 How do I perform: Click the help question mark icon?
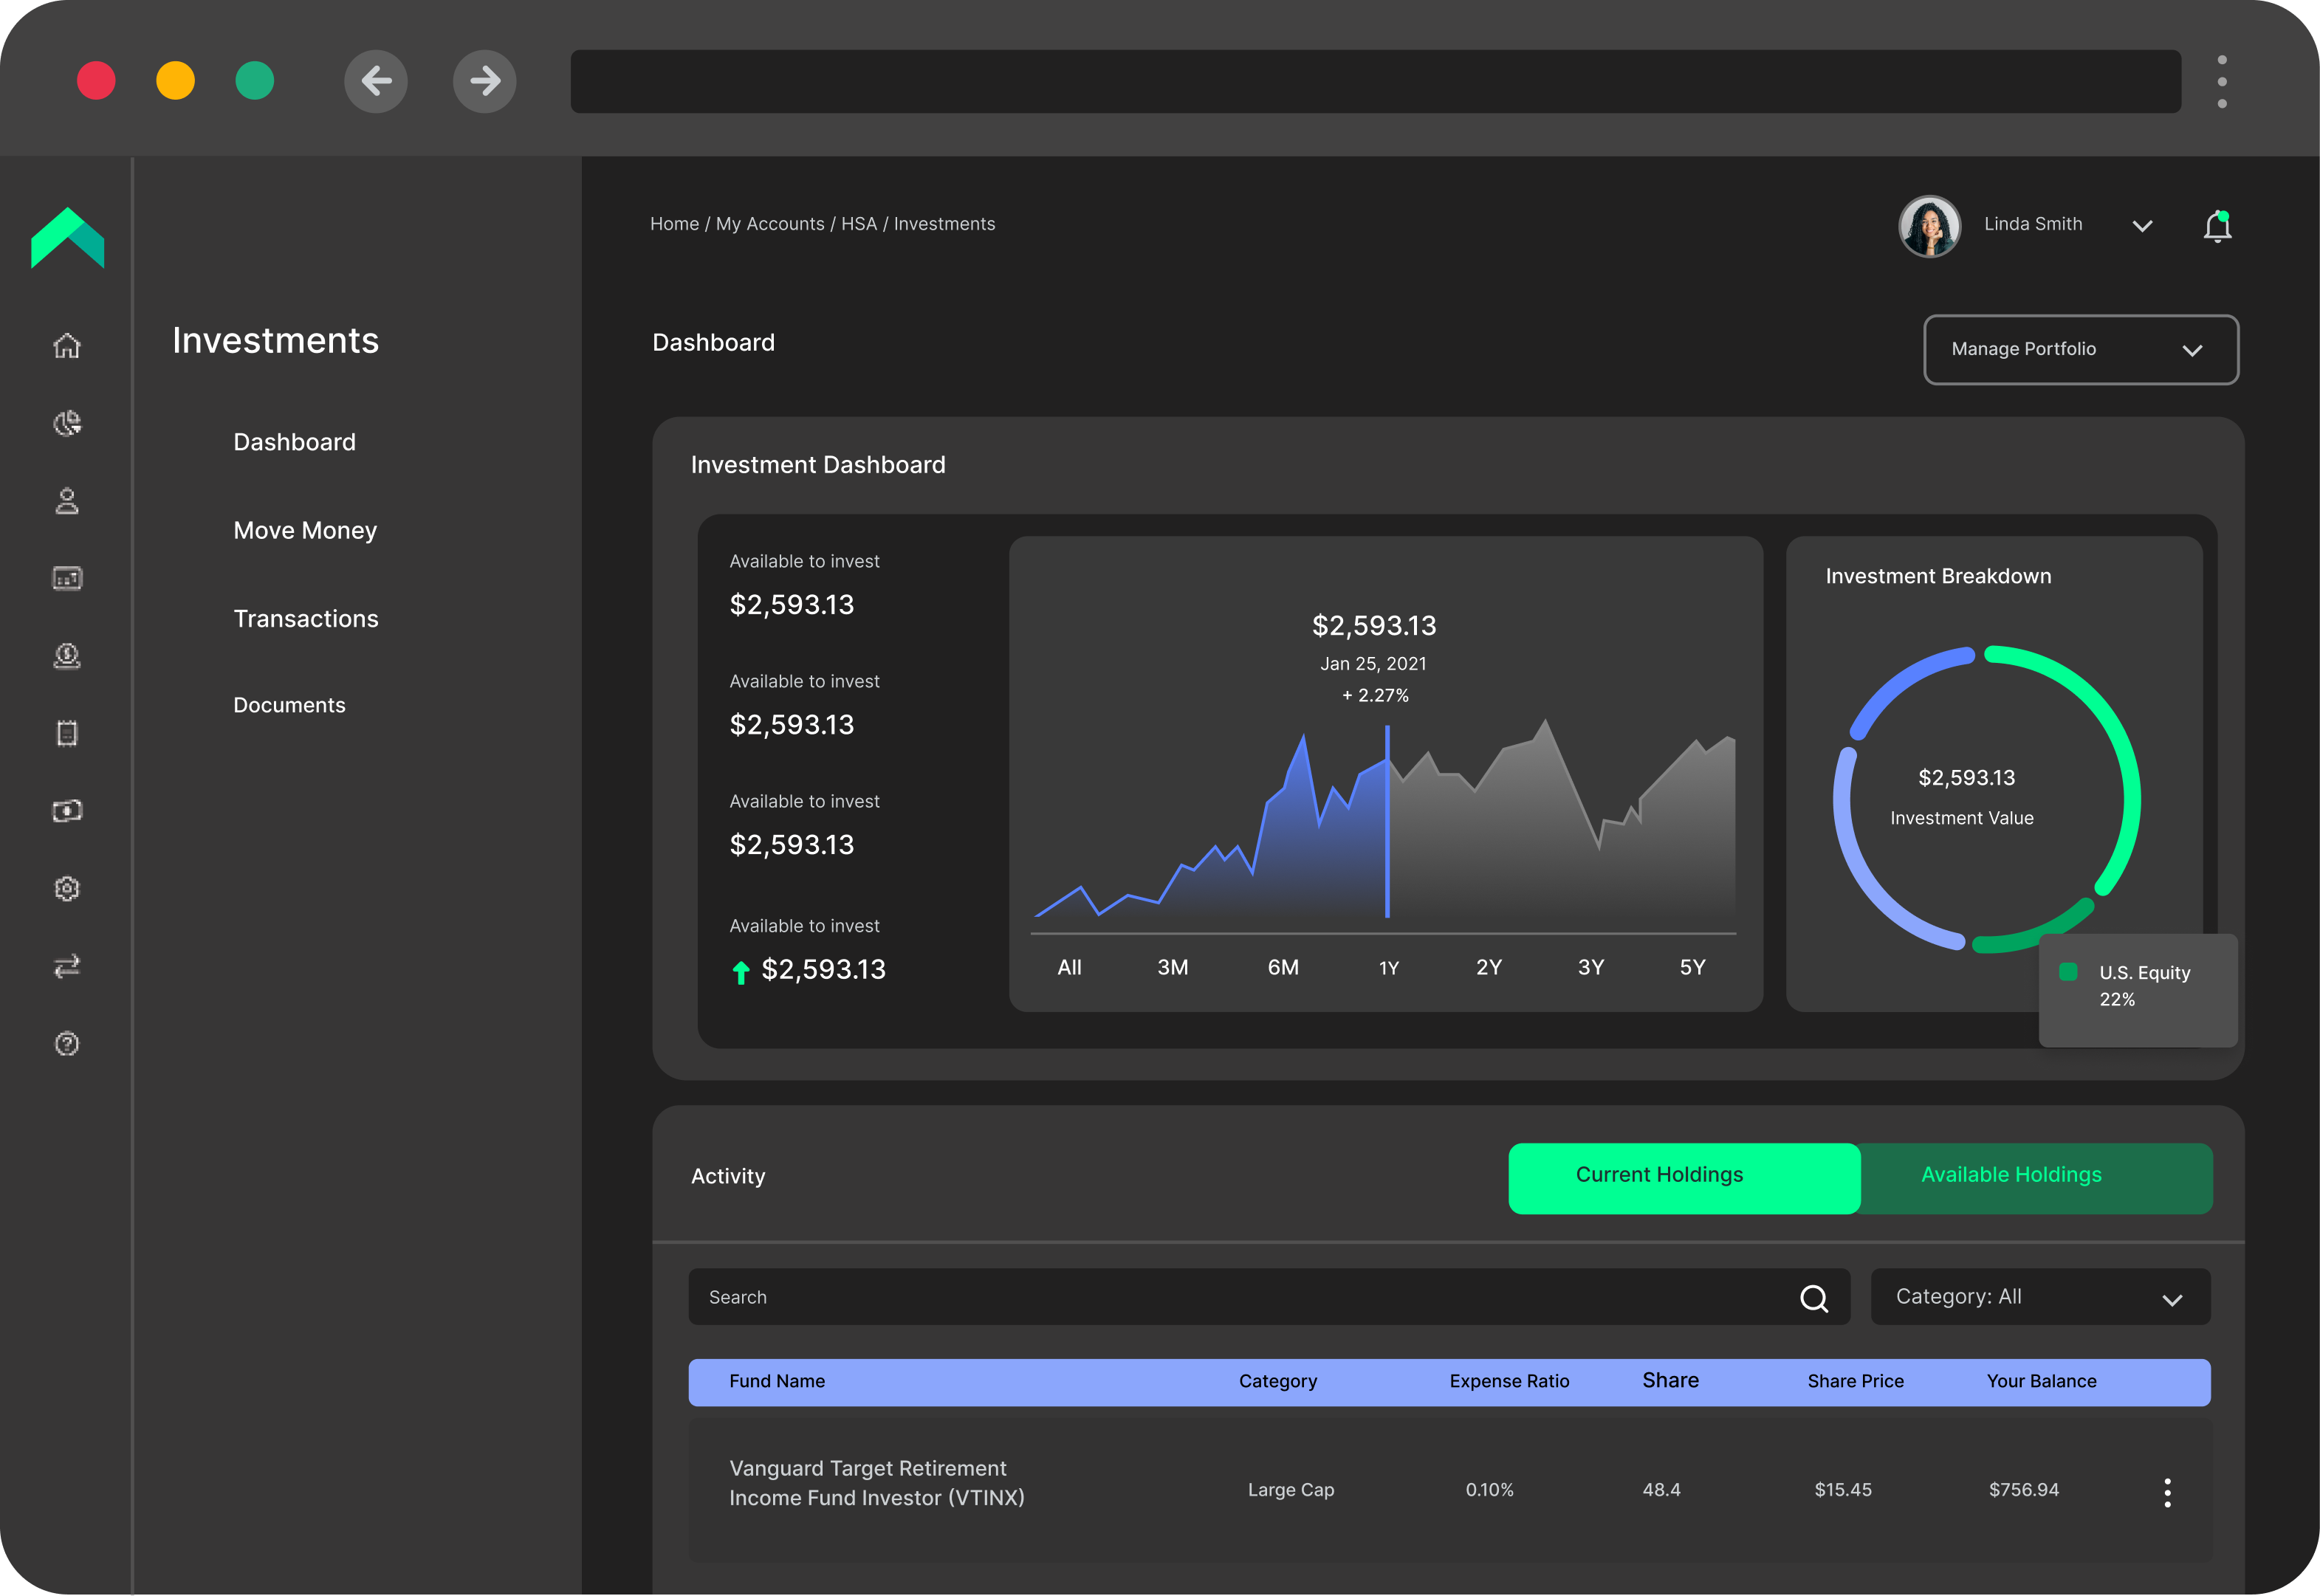67,1044
